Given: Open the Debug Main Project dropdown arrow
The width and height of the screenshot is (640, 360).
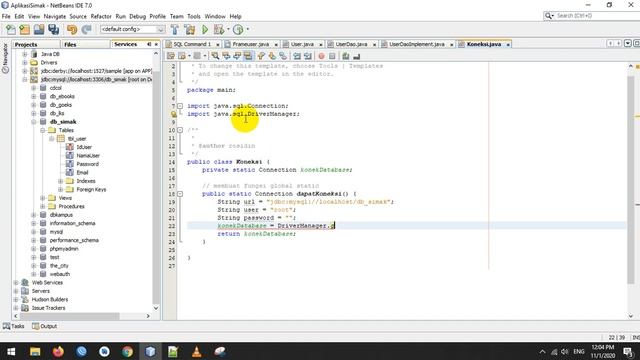Looking at the screenshot, I should tap(228, 29).
